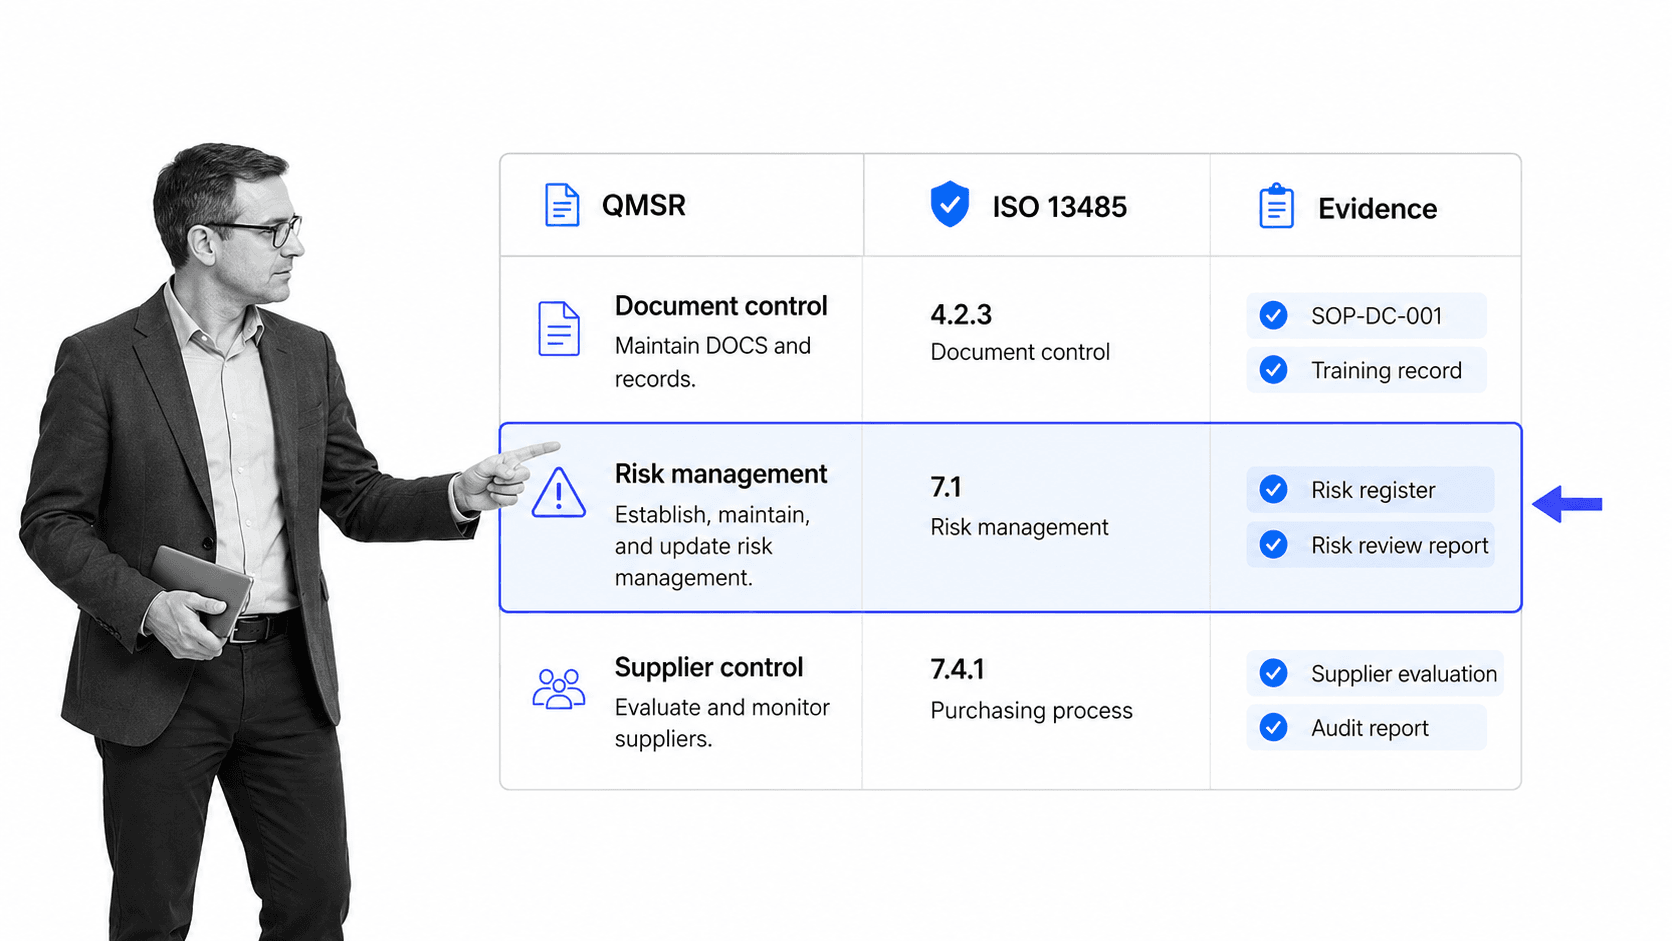Toggle the Risk register checkmark
Viewport: 1672px width, 941px height.
pyautogui.click(x=1273, y=490)
